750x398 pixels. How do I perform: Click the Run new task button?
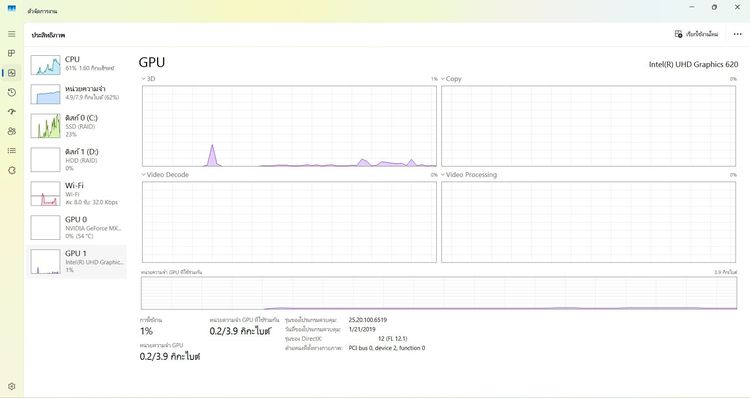click(x=696, y=34)
